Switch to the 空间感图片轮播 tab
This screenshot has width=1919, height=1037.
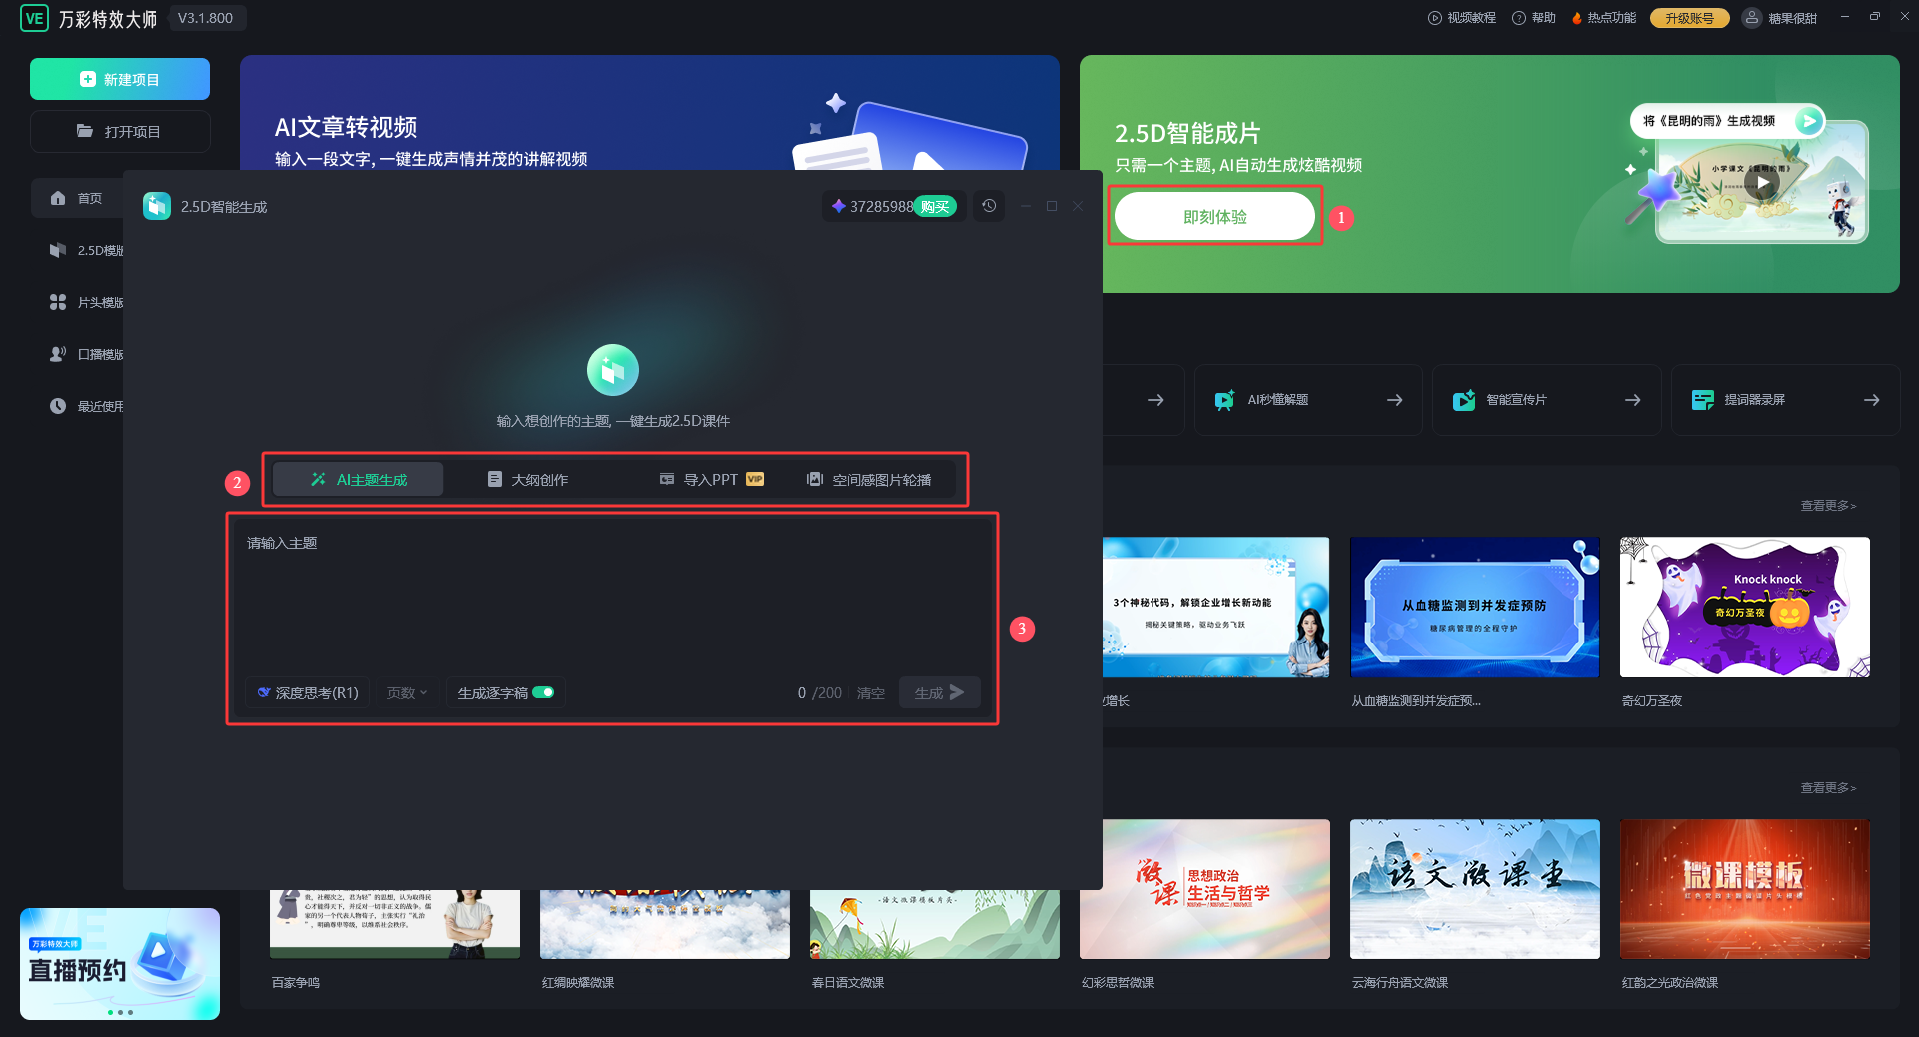coord(869,480)
